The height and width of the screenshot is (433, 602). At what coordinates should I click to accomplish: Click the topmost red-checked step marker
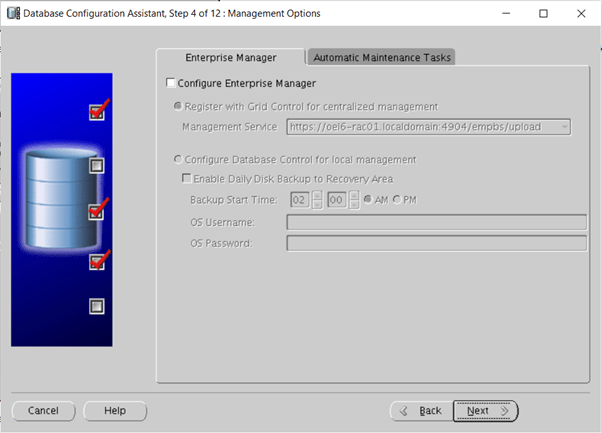coord(97,112)
